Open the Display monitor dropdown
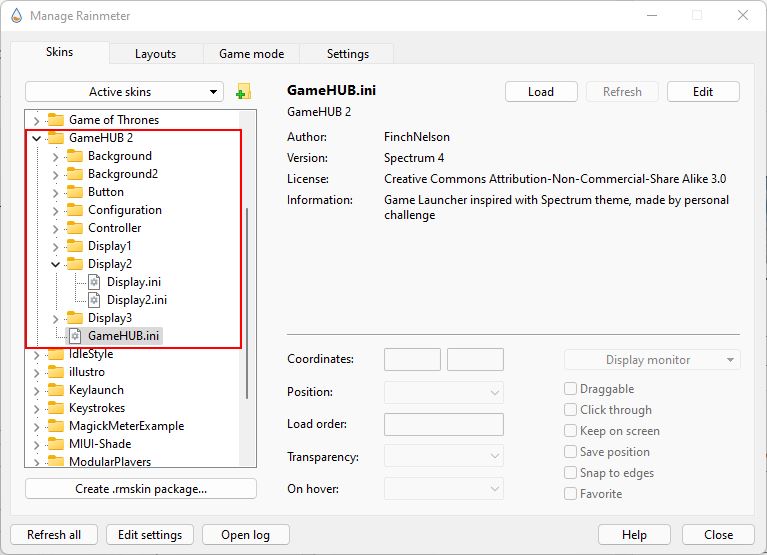767x555 pixels. (x=652, y=360)
